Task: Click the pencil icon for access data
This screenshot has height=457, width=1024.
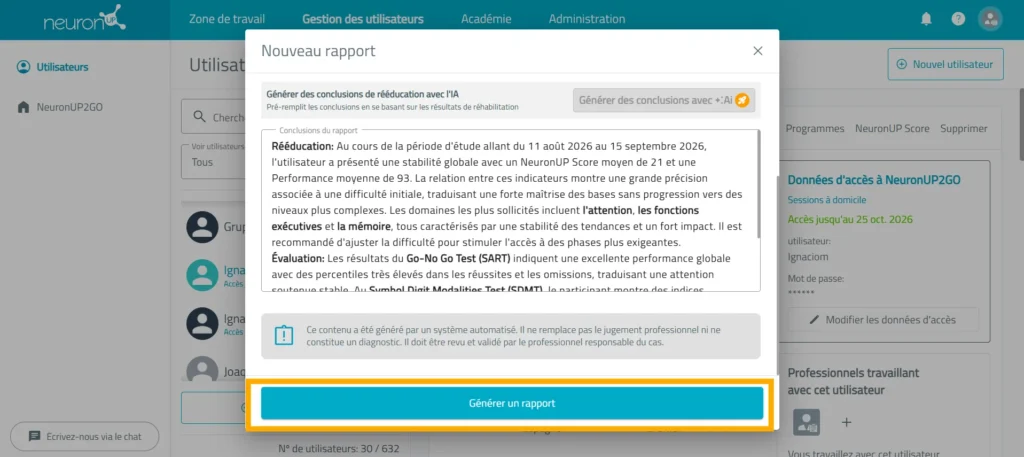Action: pyautogui.click(x=814, y=320)
